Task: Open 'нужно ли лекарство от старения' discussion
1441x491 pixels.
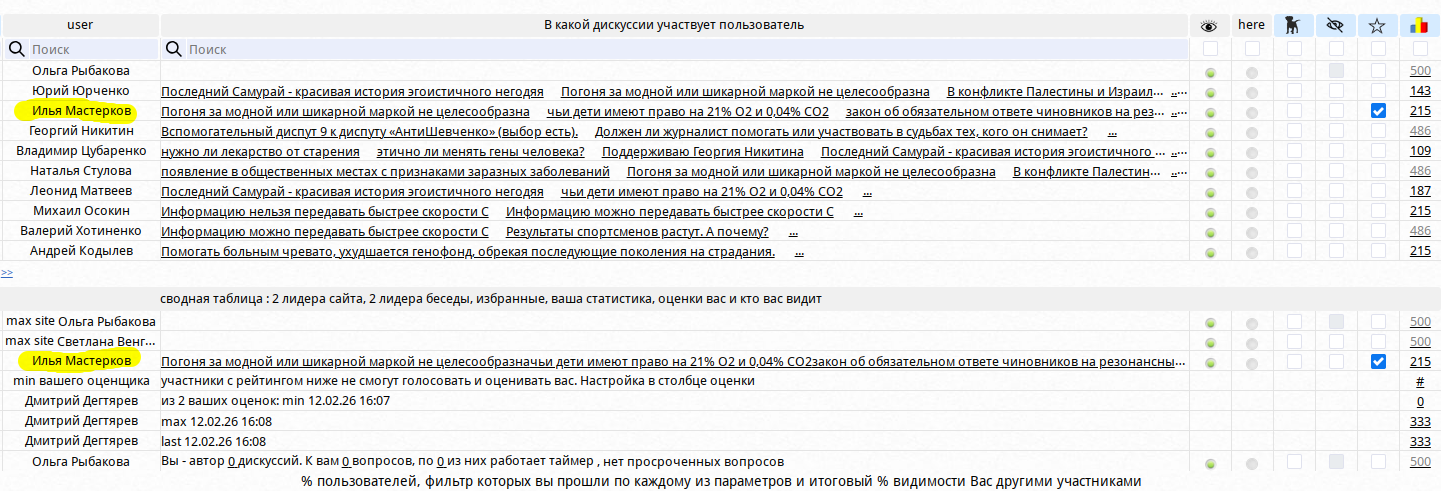Action: pos(260,152)
